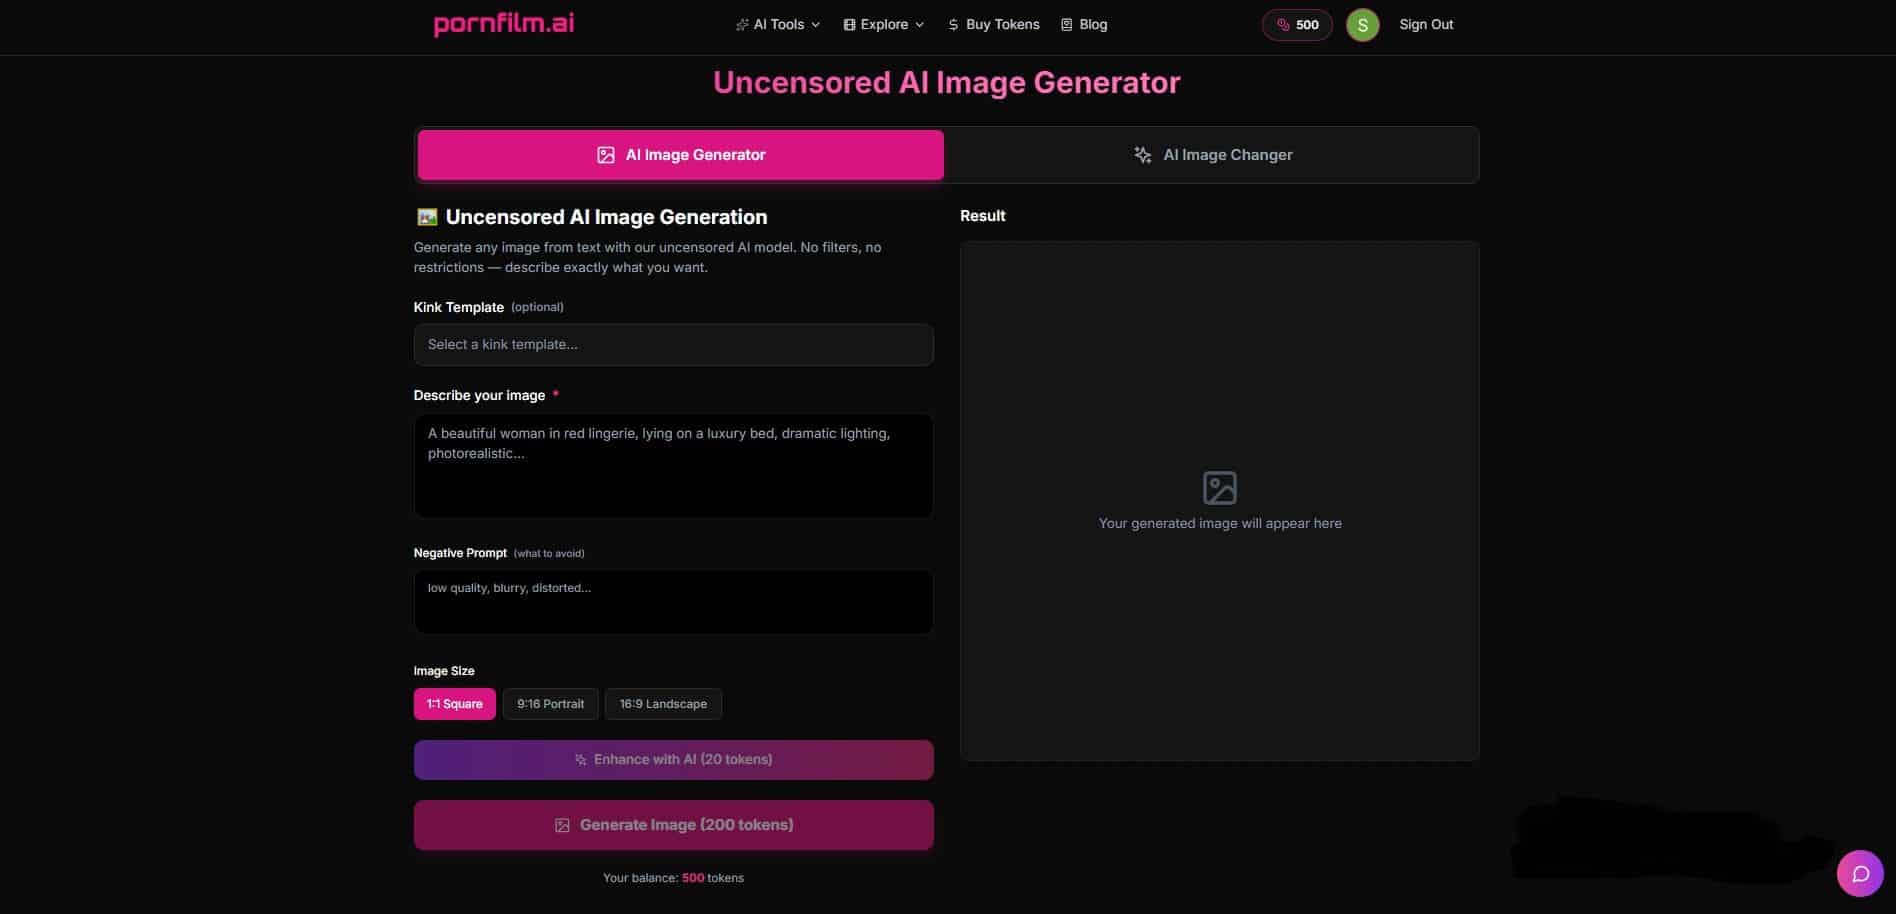Click the sparkle icon beside AI Tools

coord(742,25)
